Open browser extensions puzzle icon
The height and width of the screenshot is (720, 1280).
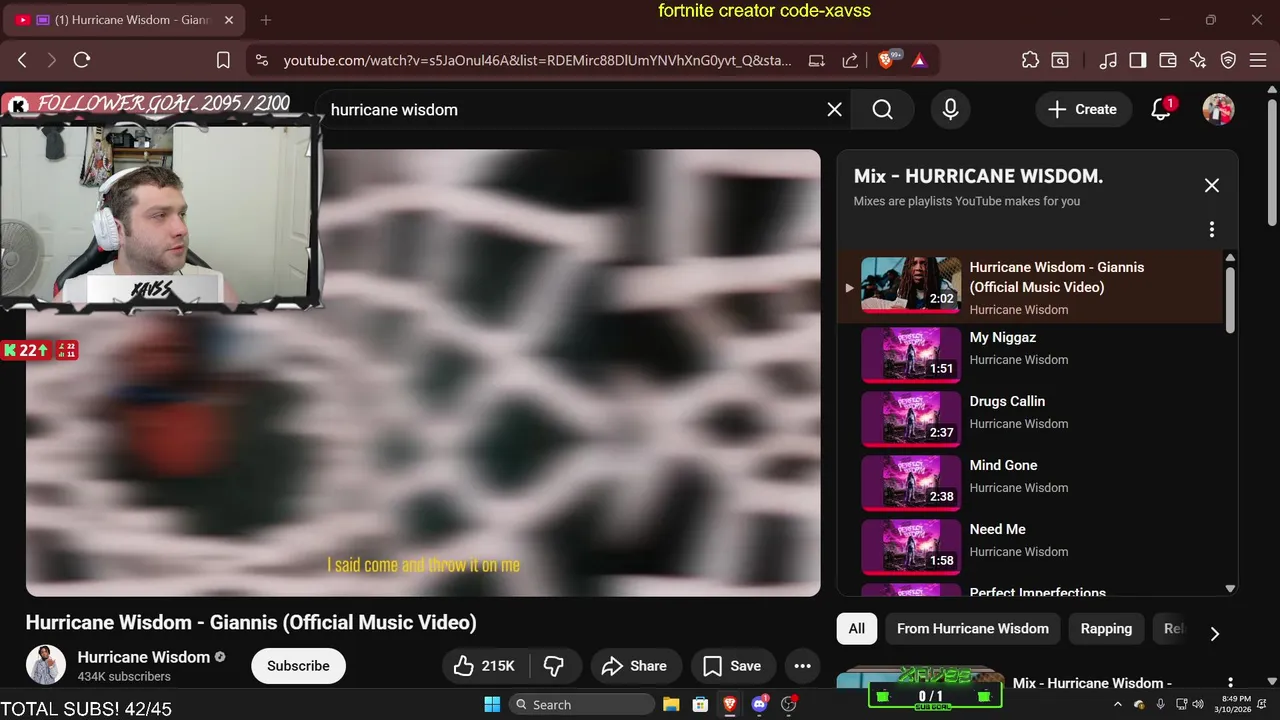coord(1030,60)
